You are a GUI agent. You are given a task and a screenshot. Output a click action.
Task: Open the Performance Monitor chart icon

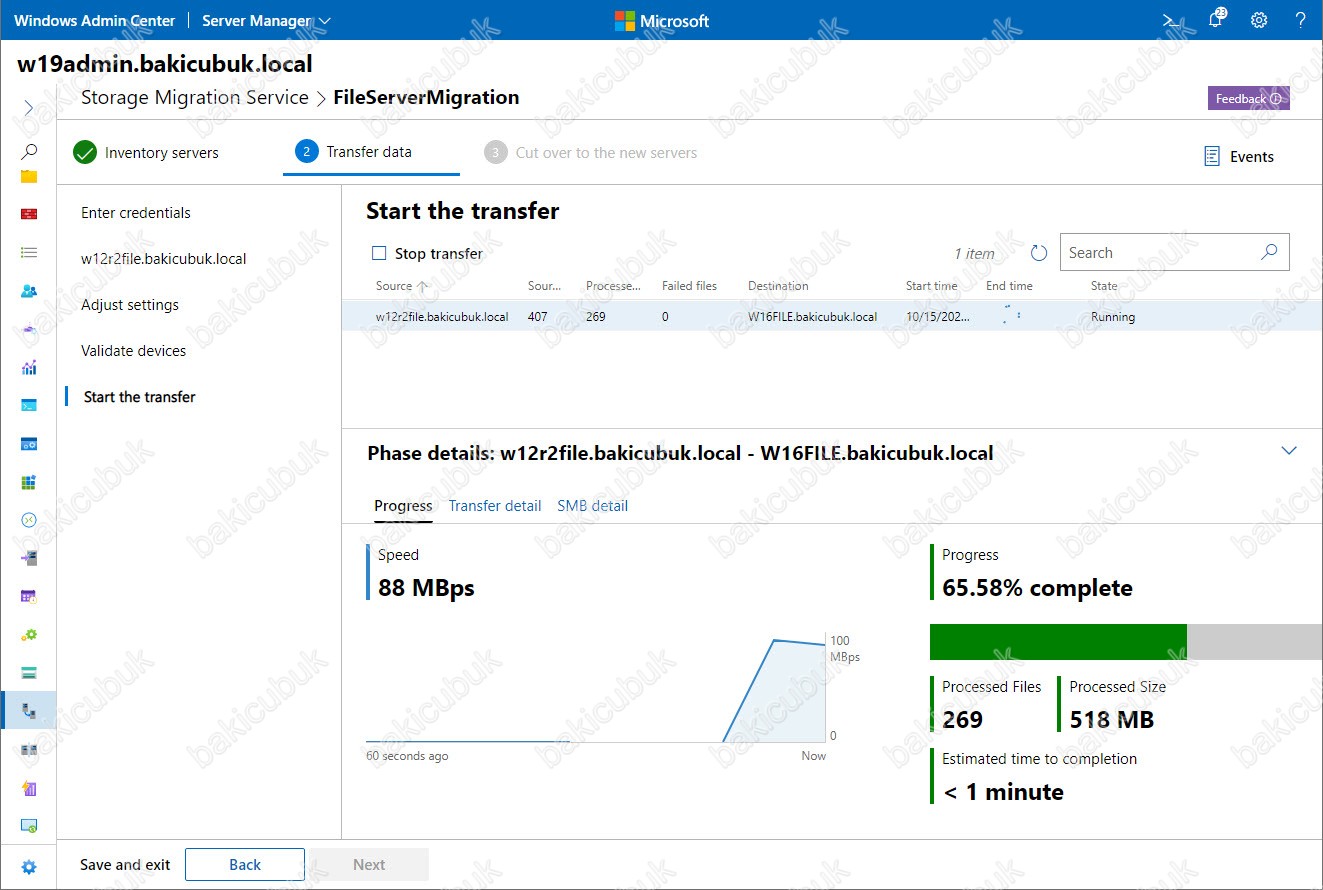(x=29, y=367)
